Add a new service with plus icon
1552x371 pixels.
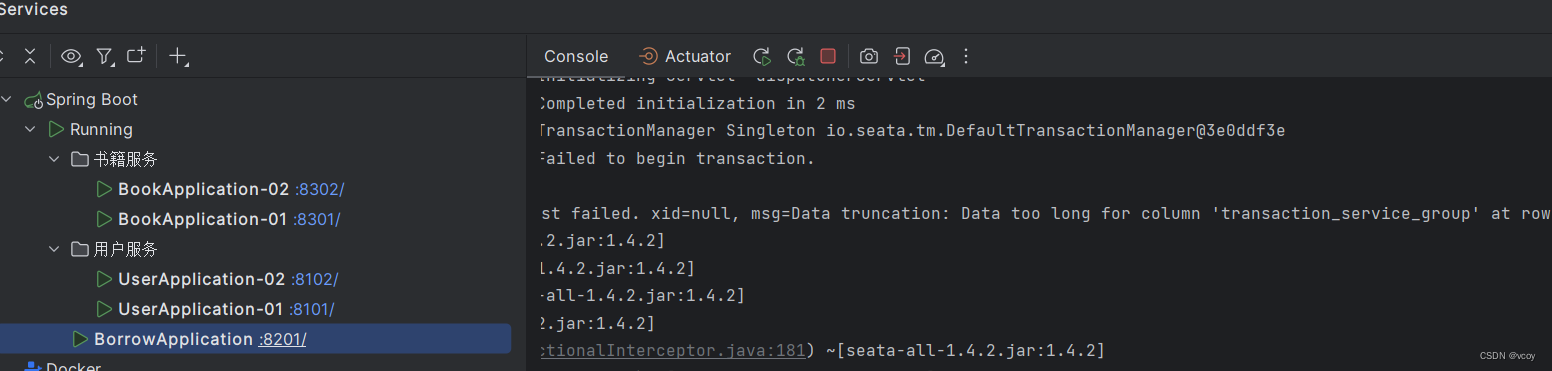pos(178,56)
